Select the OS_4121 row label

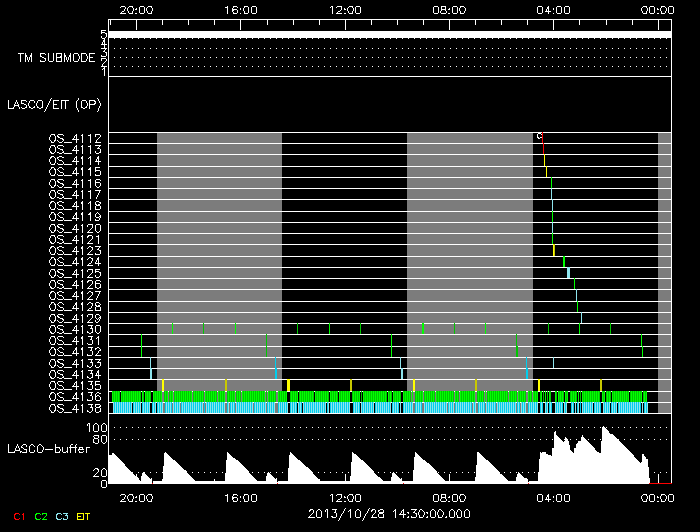coord(75,240)
